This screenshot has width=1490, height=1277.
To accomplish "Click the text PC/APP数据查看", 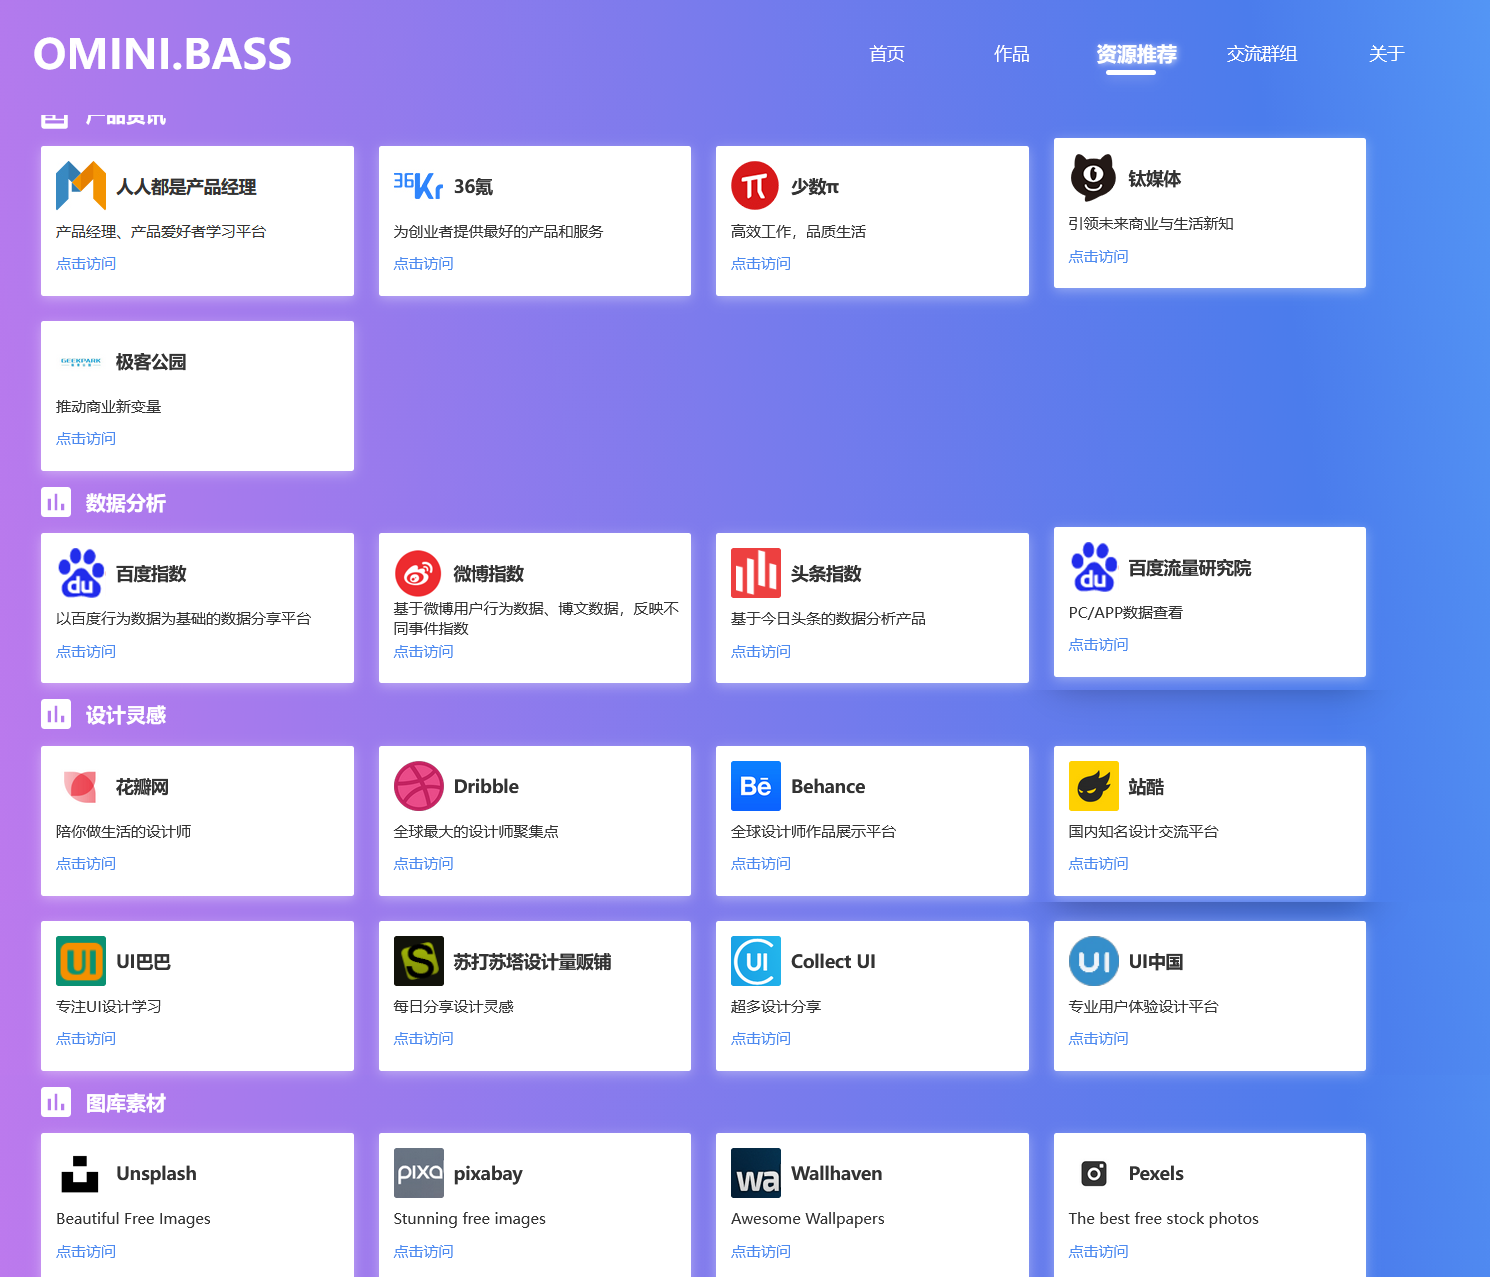I will [x=1126, y=613].
